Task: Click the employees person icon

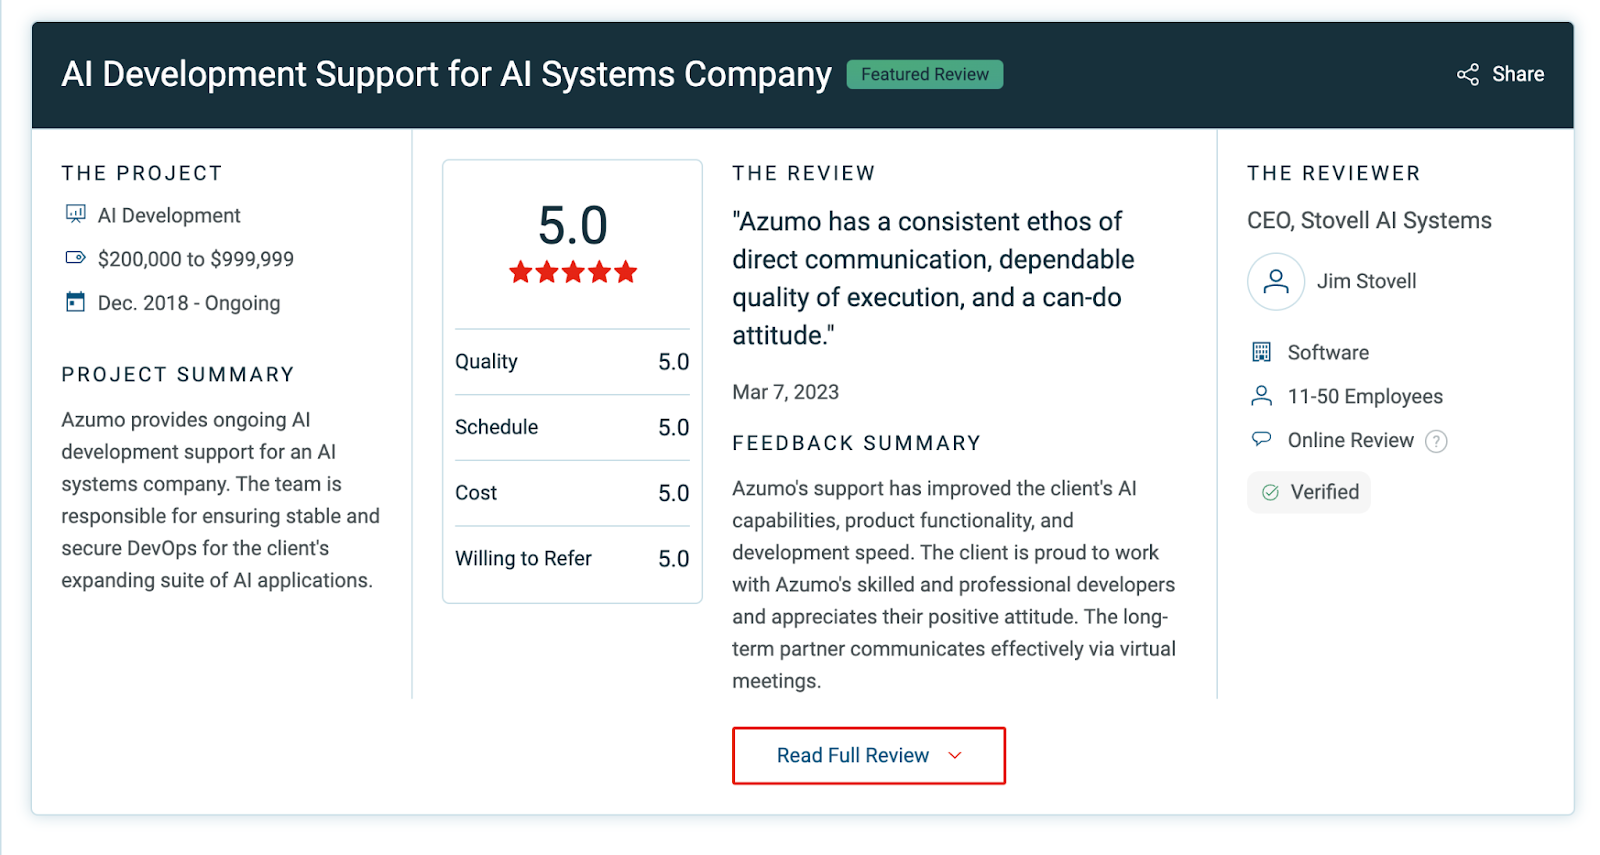Action: [1262, 396]
